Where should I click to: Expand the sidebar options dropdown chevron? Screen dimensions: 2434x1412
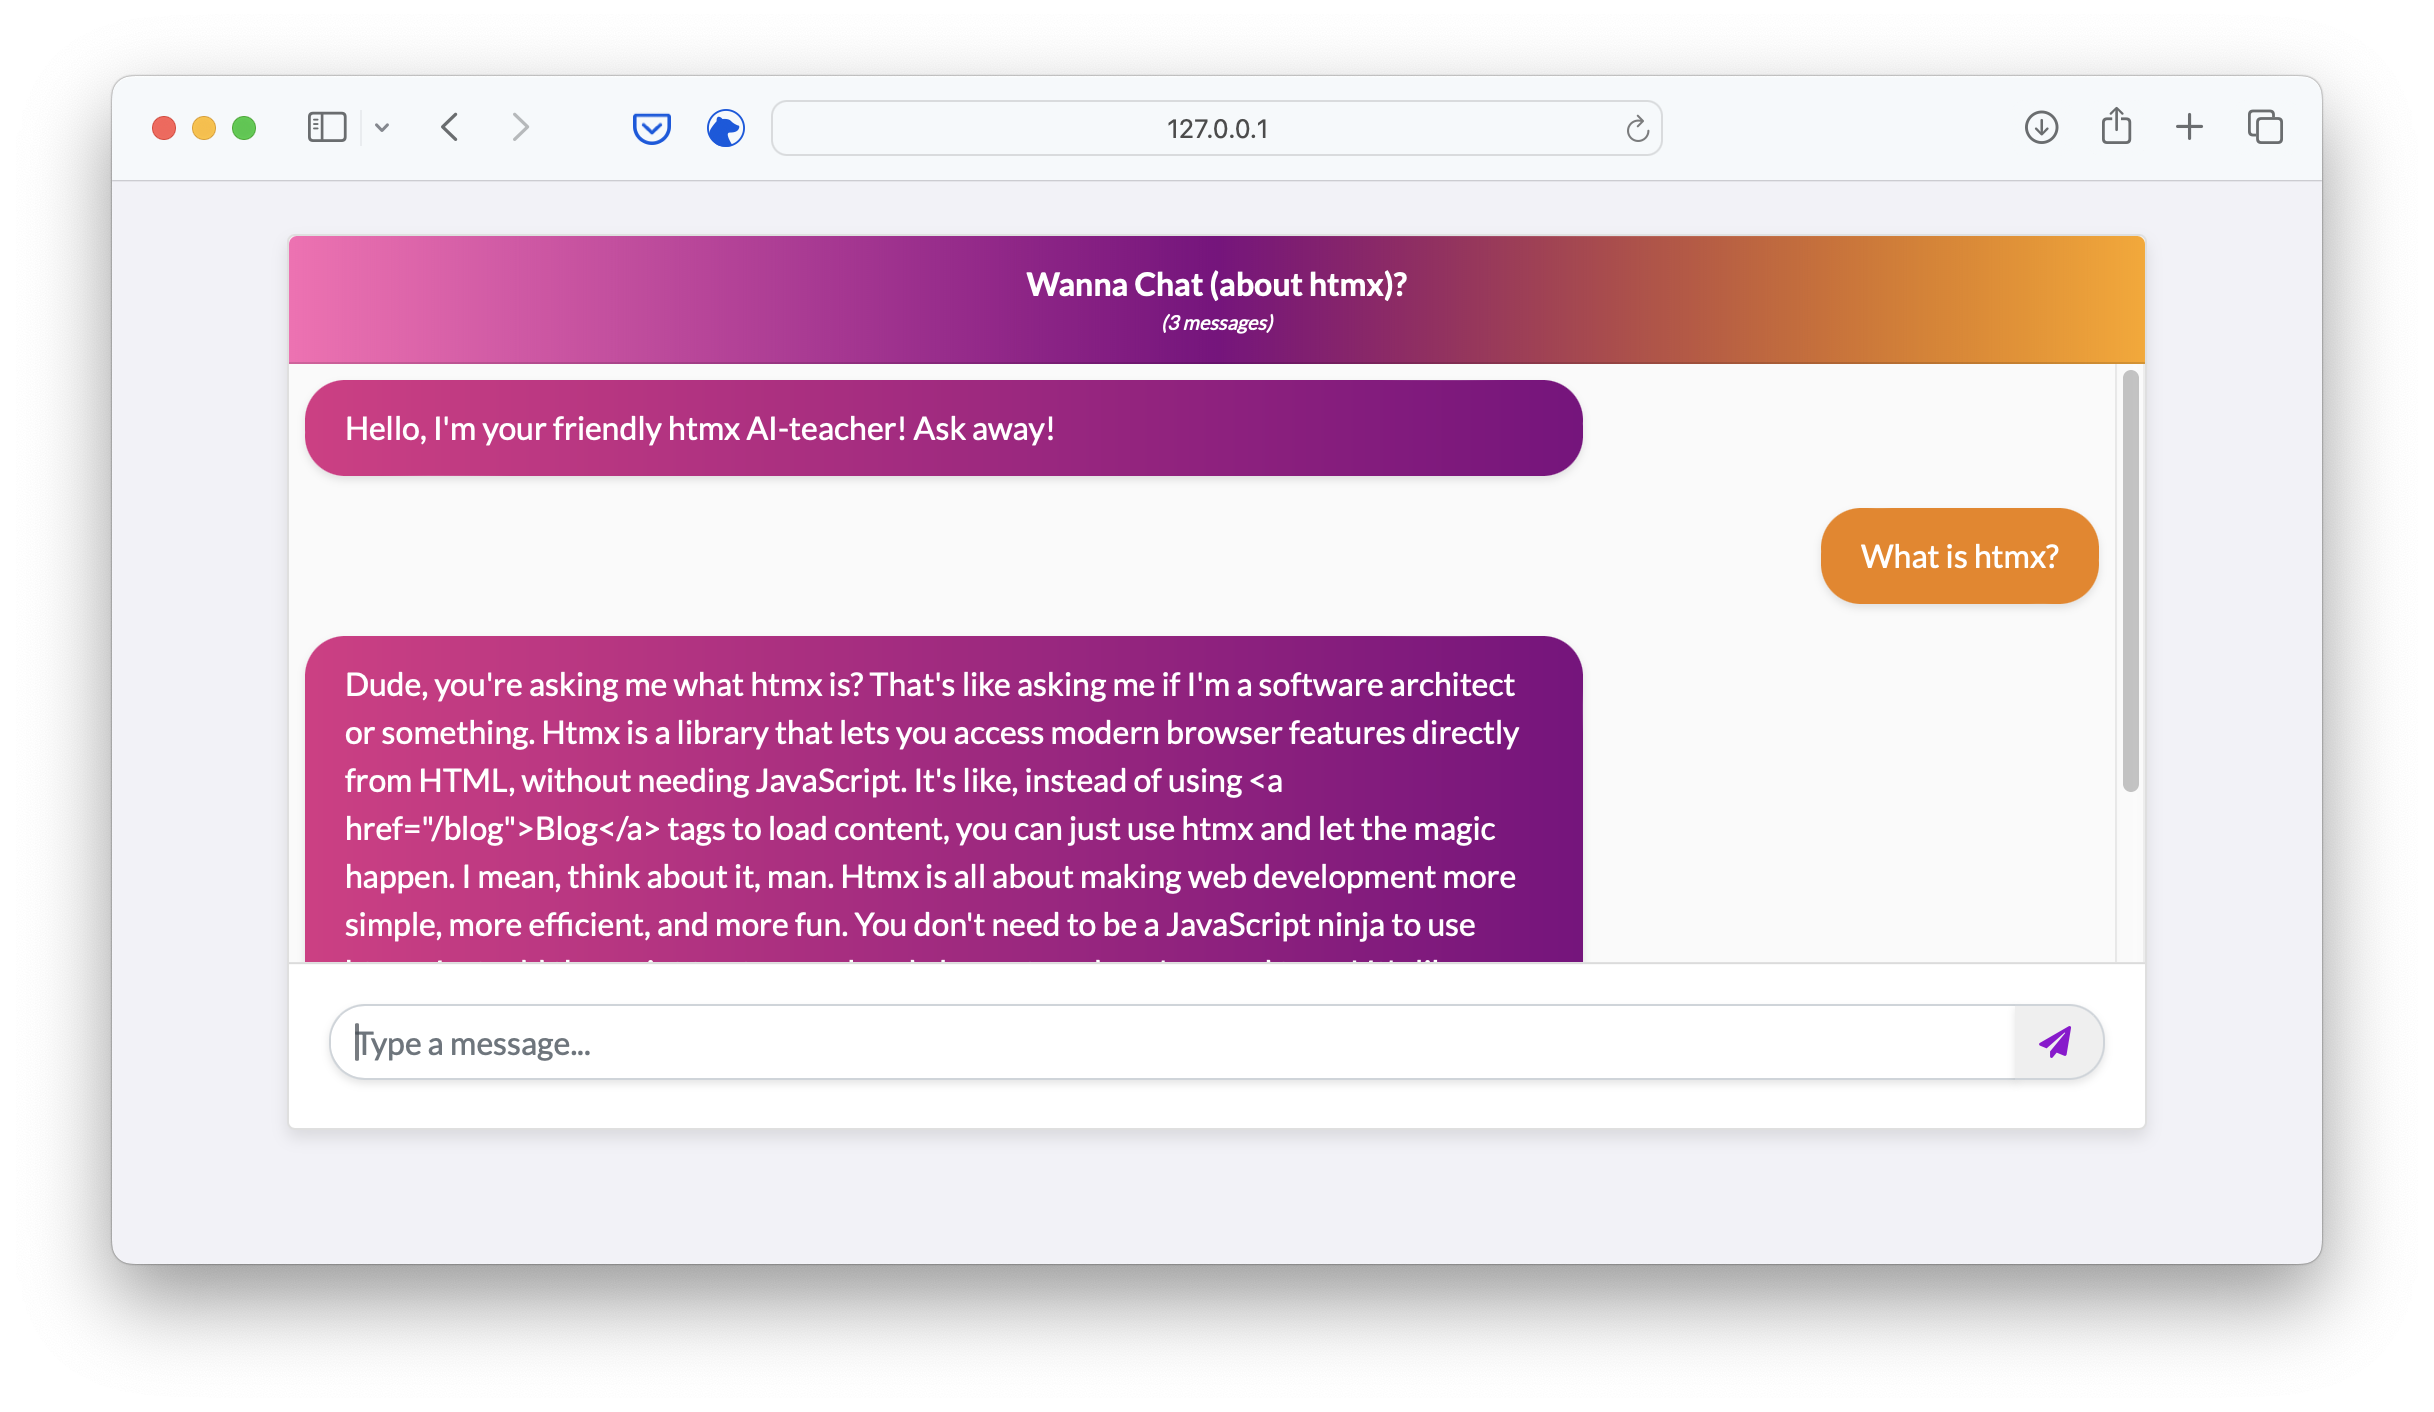(382, 127)
